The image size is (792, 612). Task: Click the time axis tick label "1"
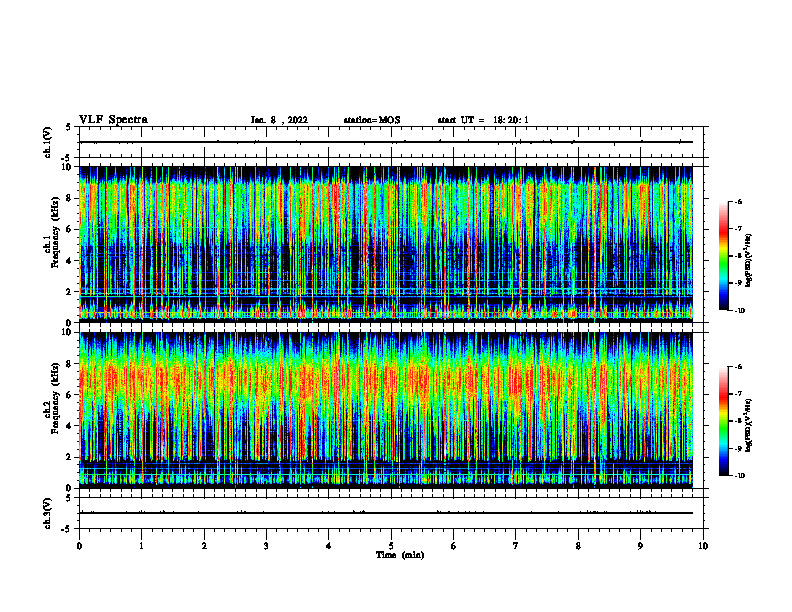point(142,546)
